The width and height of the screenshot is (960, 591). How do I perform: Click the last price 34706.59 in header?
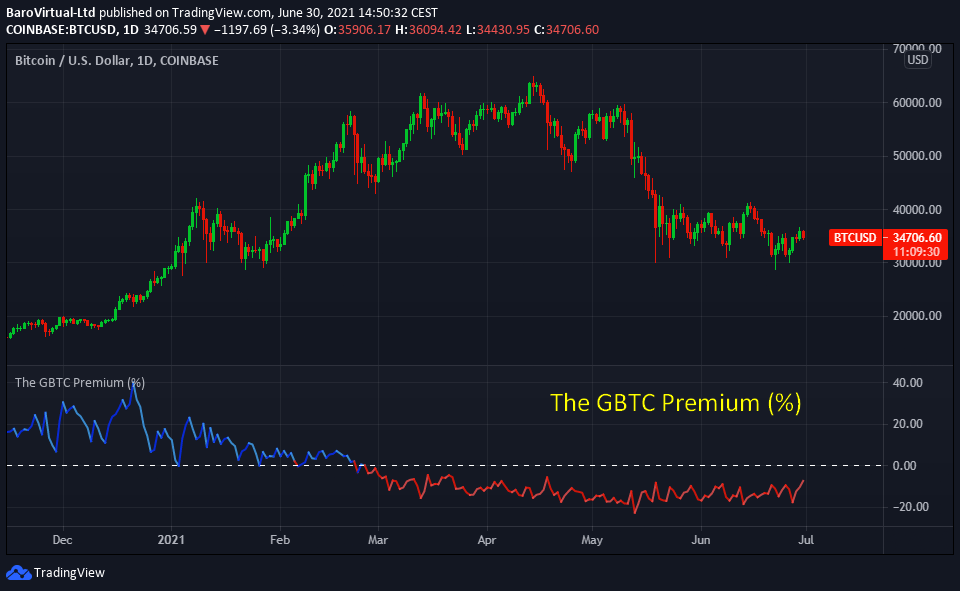170,29
